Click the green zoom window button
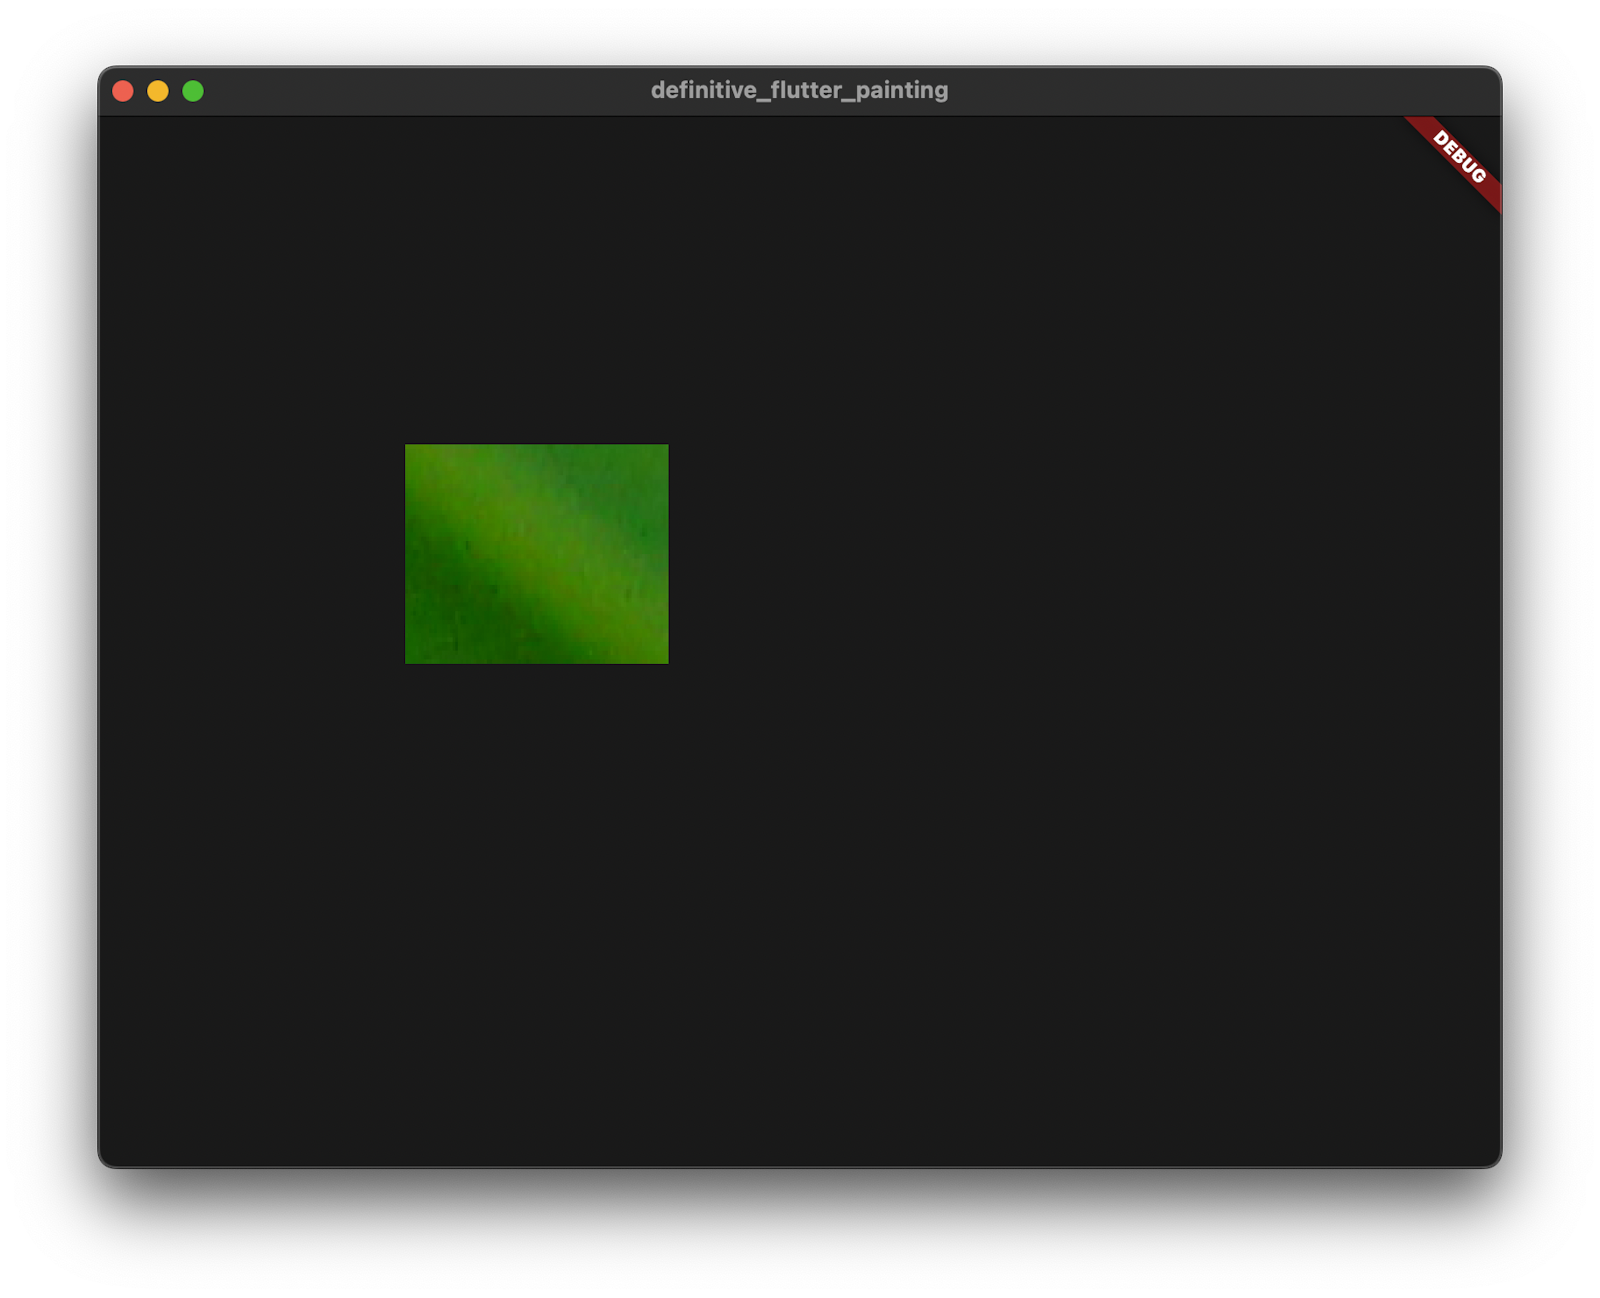Image resolution: width=1600 pixels, height=1298 pixels. tap(192, 90)
